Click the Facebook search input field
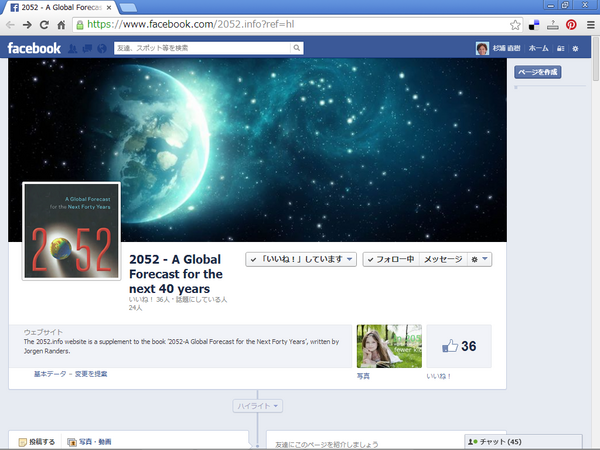The height and width of the screenshot is (450, 600). (202, 48)
